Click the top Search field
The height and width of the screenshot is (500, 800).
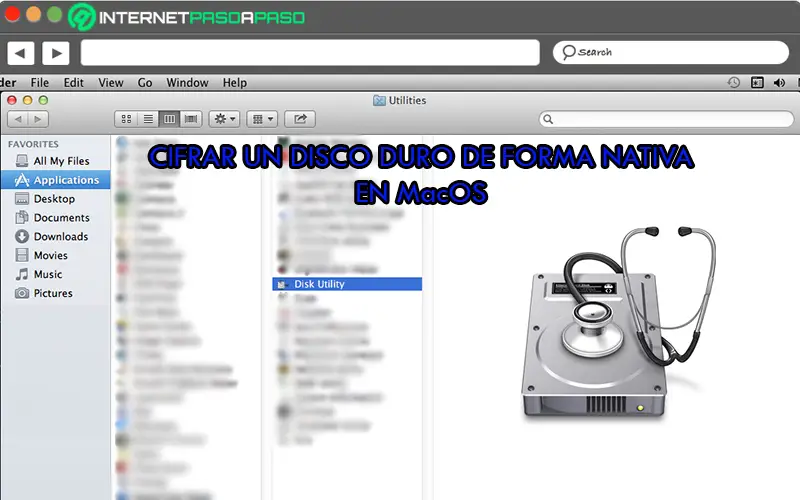[x=670, y=53]
